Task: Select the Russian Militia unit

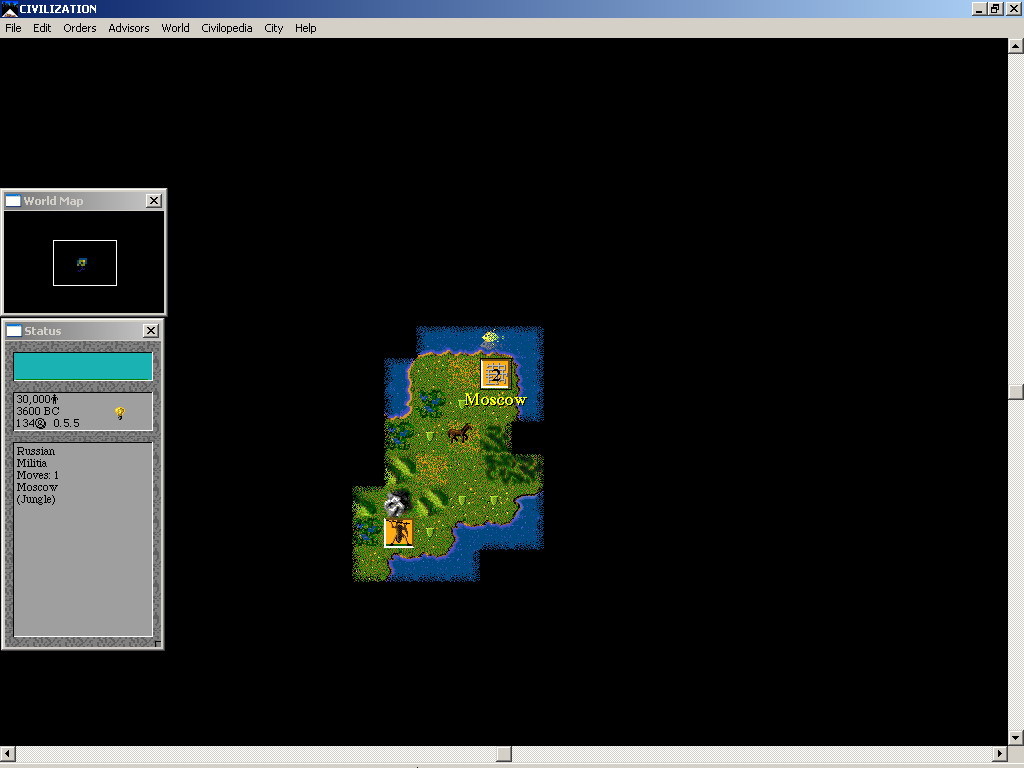Action: pyautogui.click(x=398, y=533)
